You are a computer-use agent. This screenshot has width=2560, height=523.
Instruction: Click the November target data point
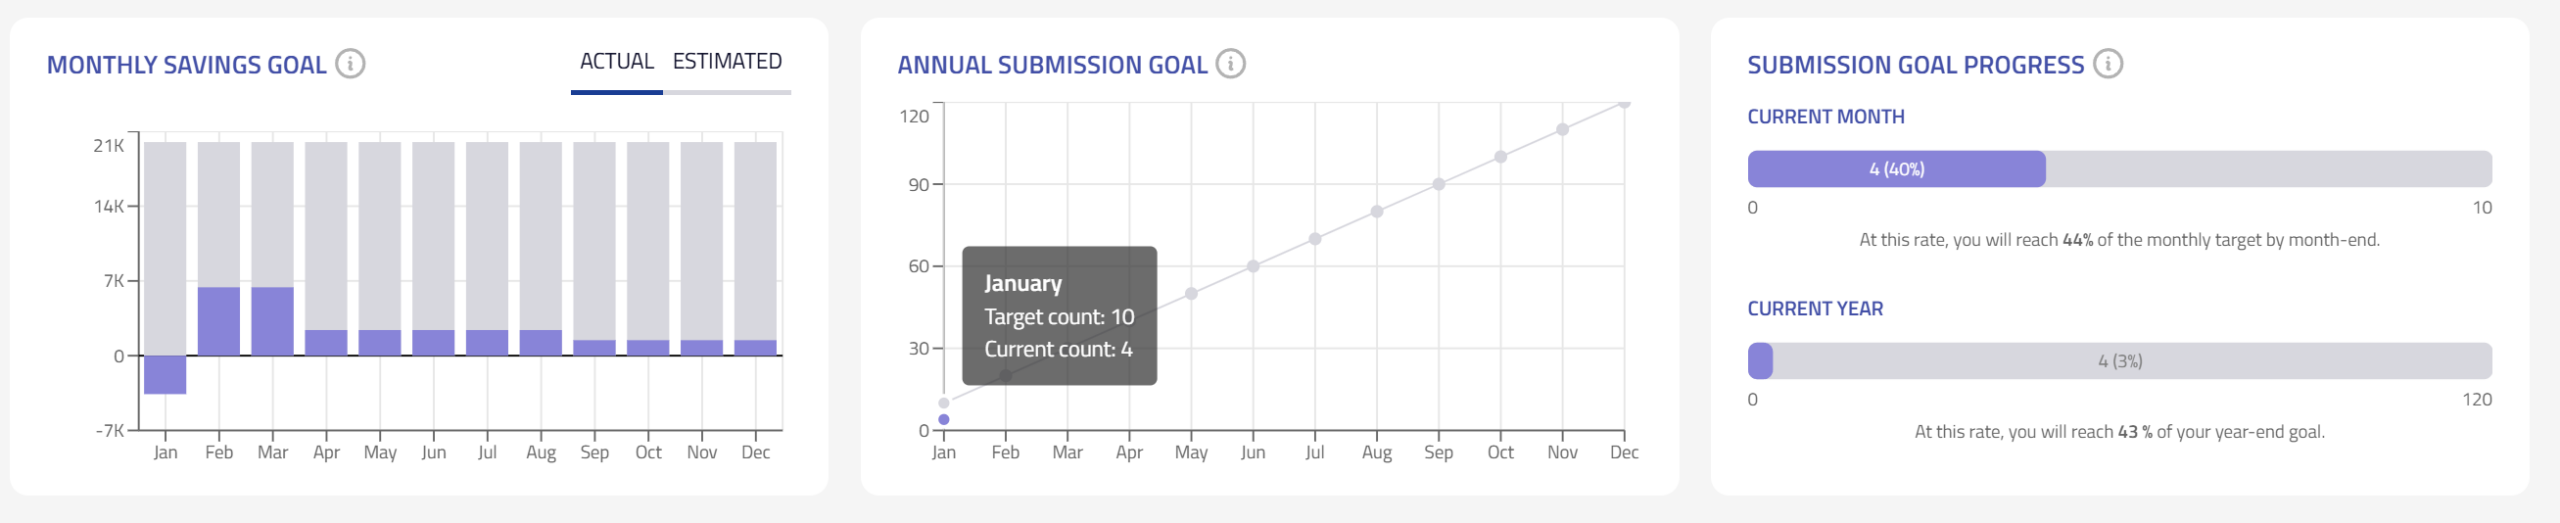pyautogui.click(x=1562, y=130)
